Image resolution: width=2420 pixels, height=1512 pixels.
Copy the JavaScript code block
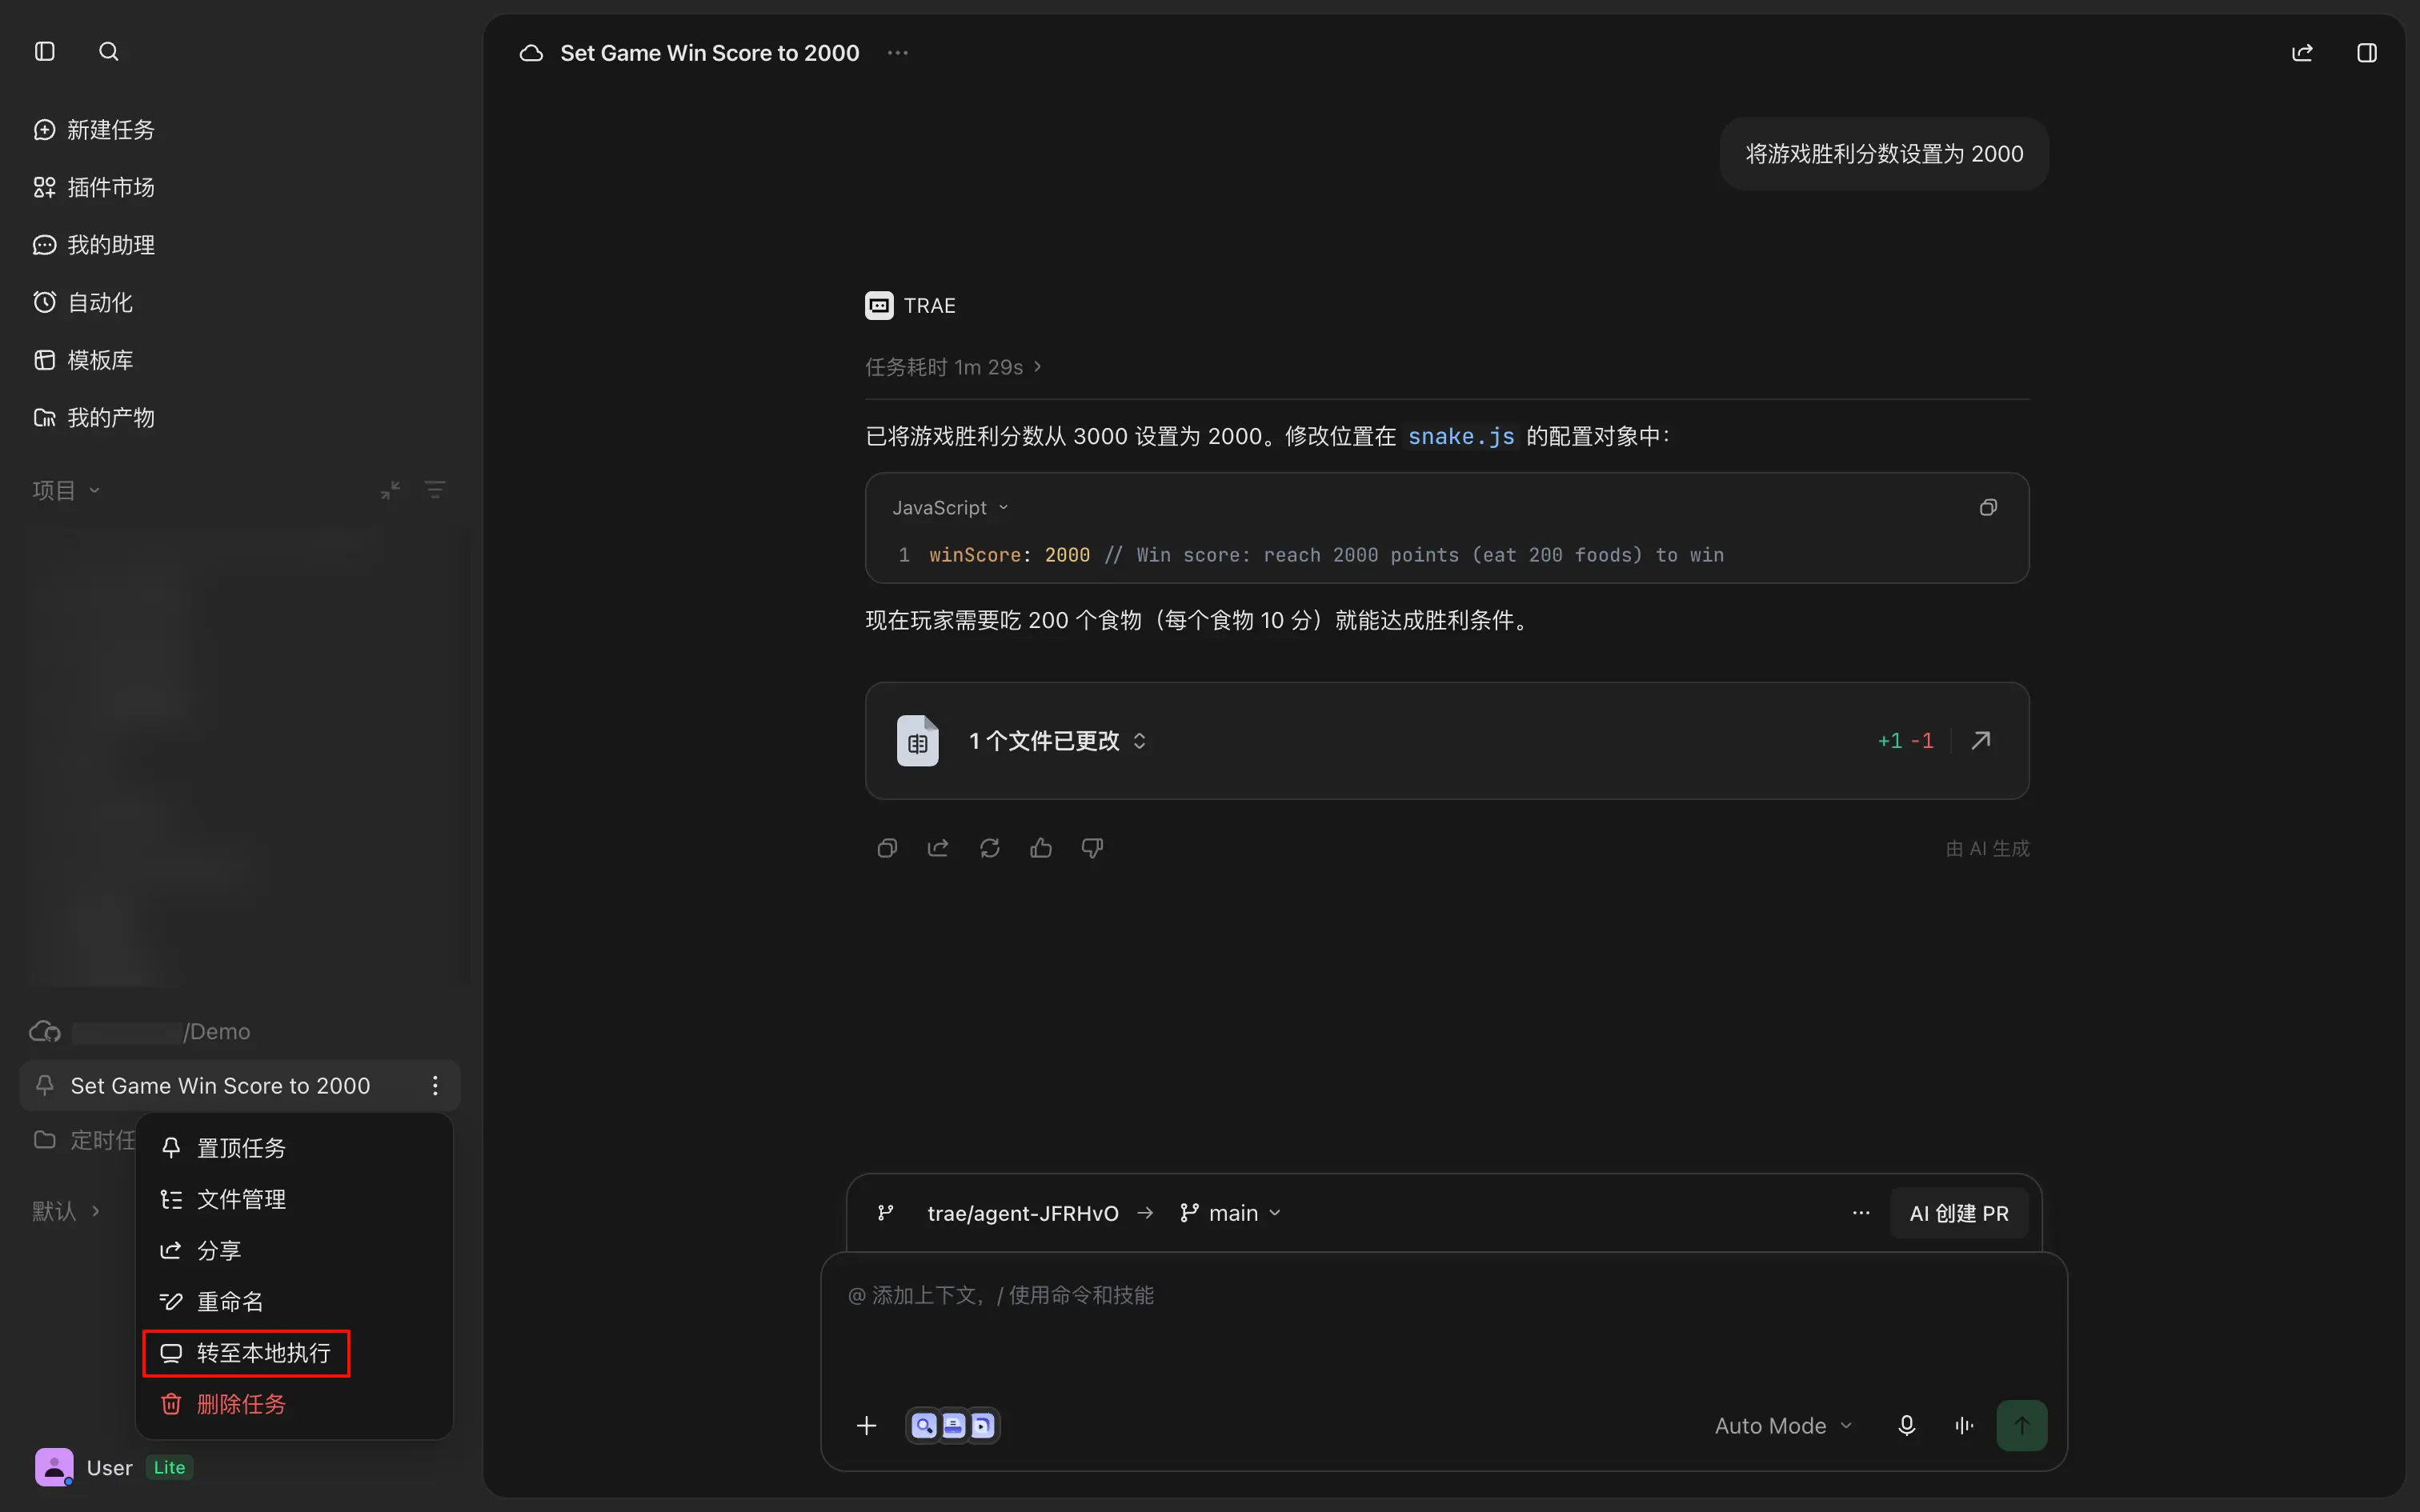click(x=1988, y=508)
